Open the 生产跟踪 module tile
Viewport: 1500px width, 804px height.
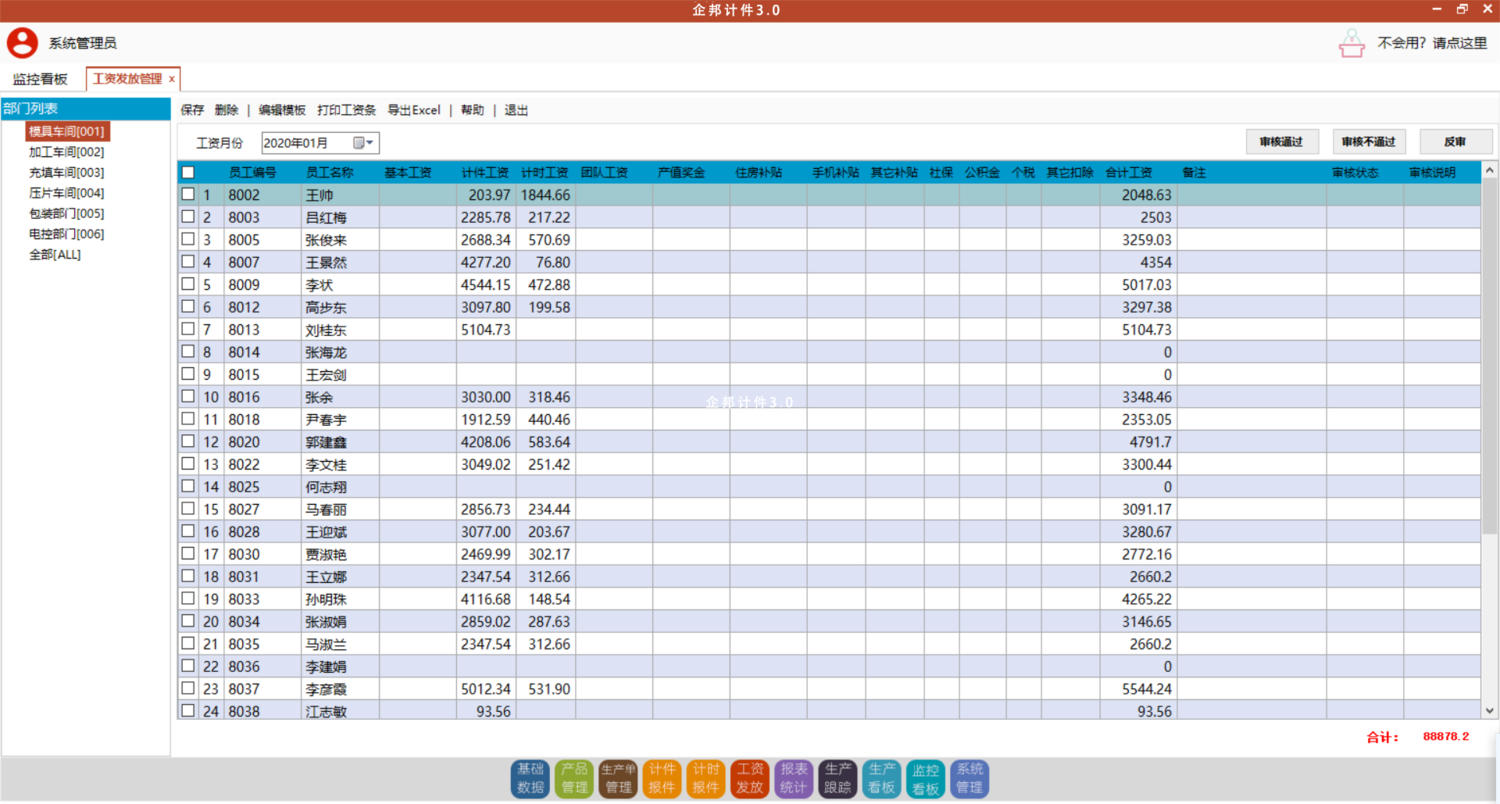(x=837, y=778)
